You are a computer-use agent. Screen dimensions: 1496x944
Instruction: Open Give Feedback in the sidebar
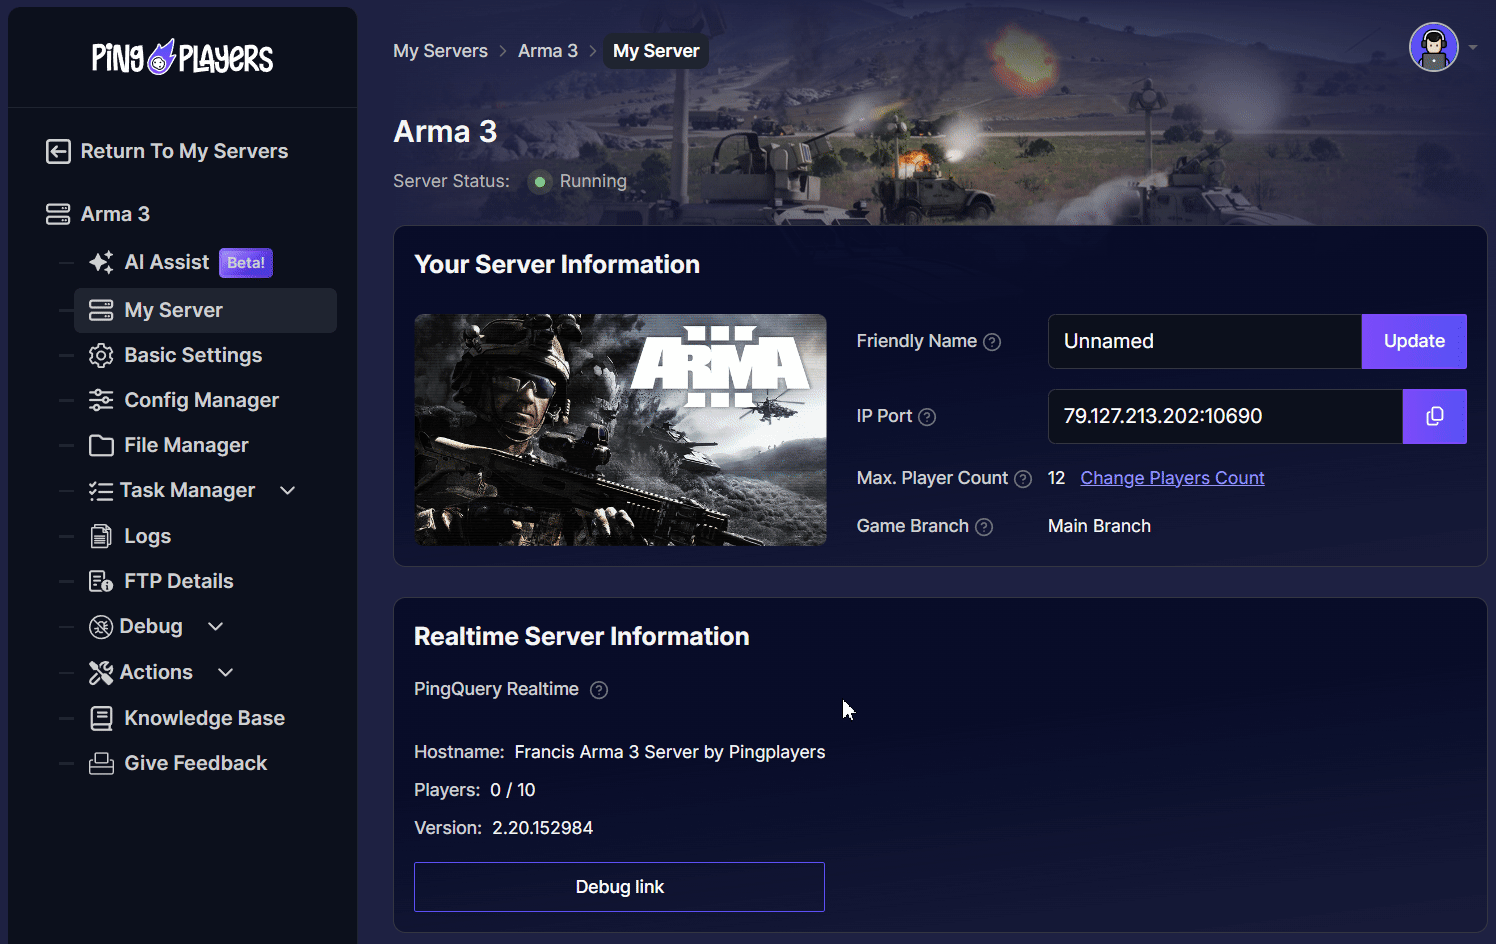click(x=195, y=763)
